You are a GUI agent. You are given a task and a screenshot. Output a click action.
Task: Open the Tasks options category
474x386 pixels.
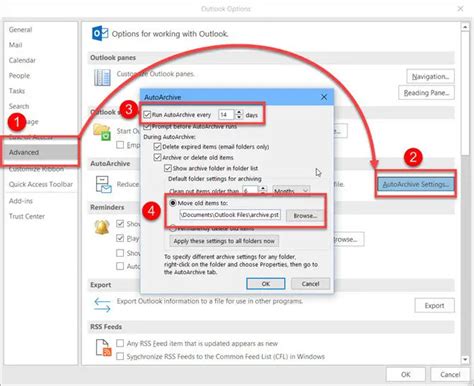tap(17, 91)
